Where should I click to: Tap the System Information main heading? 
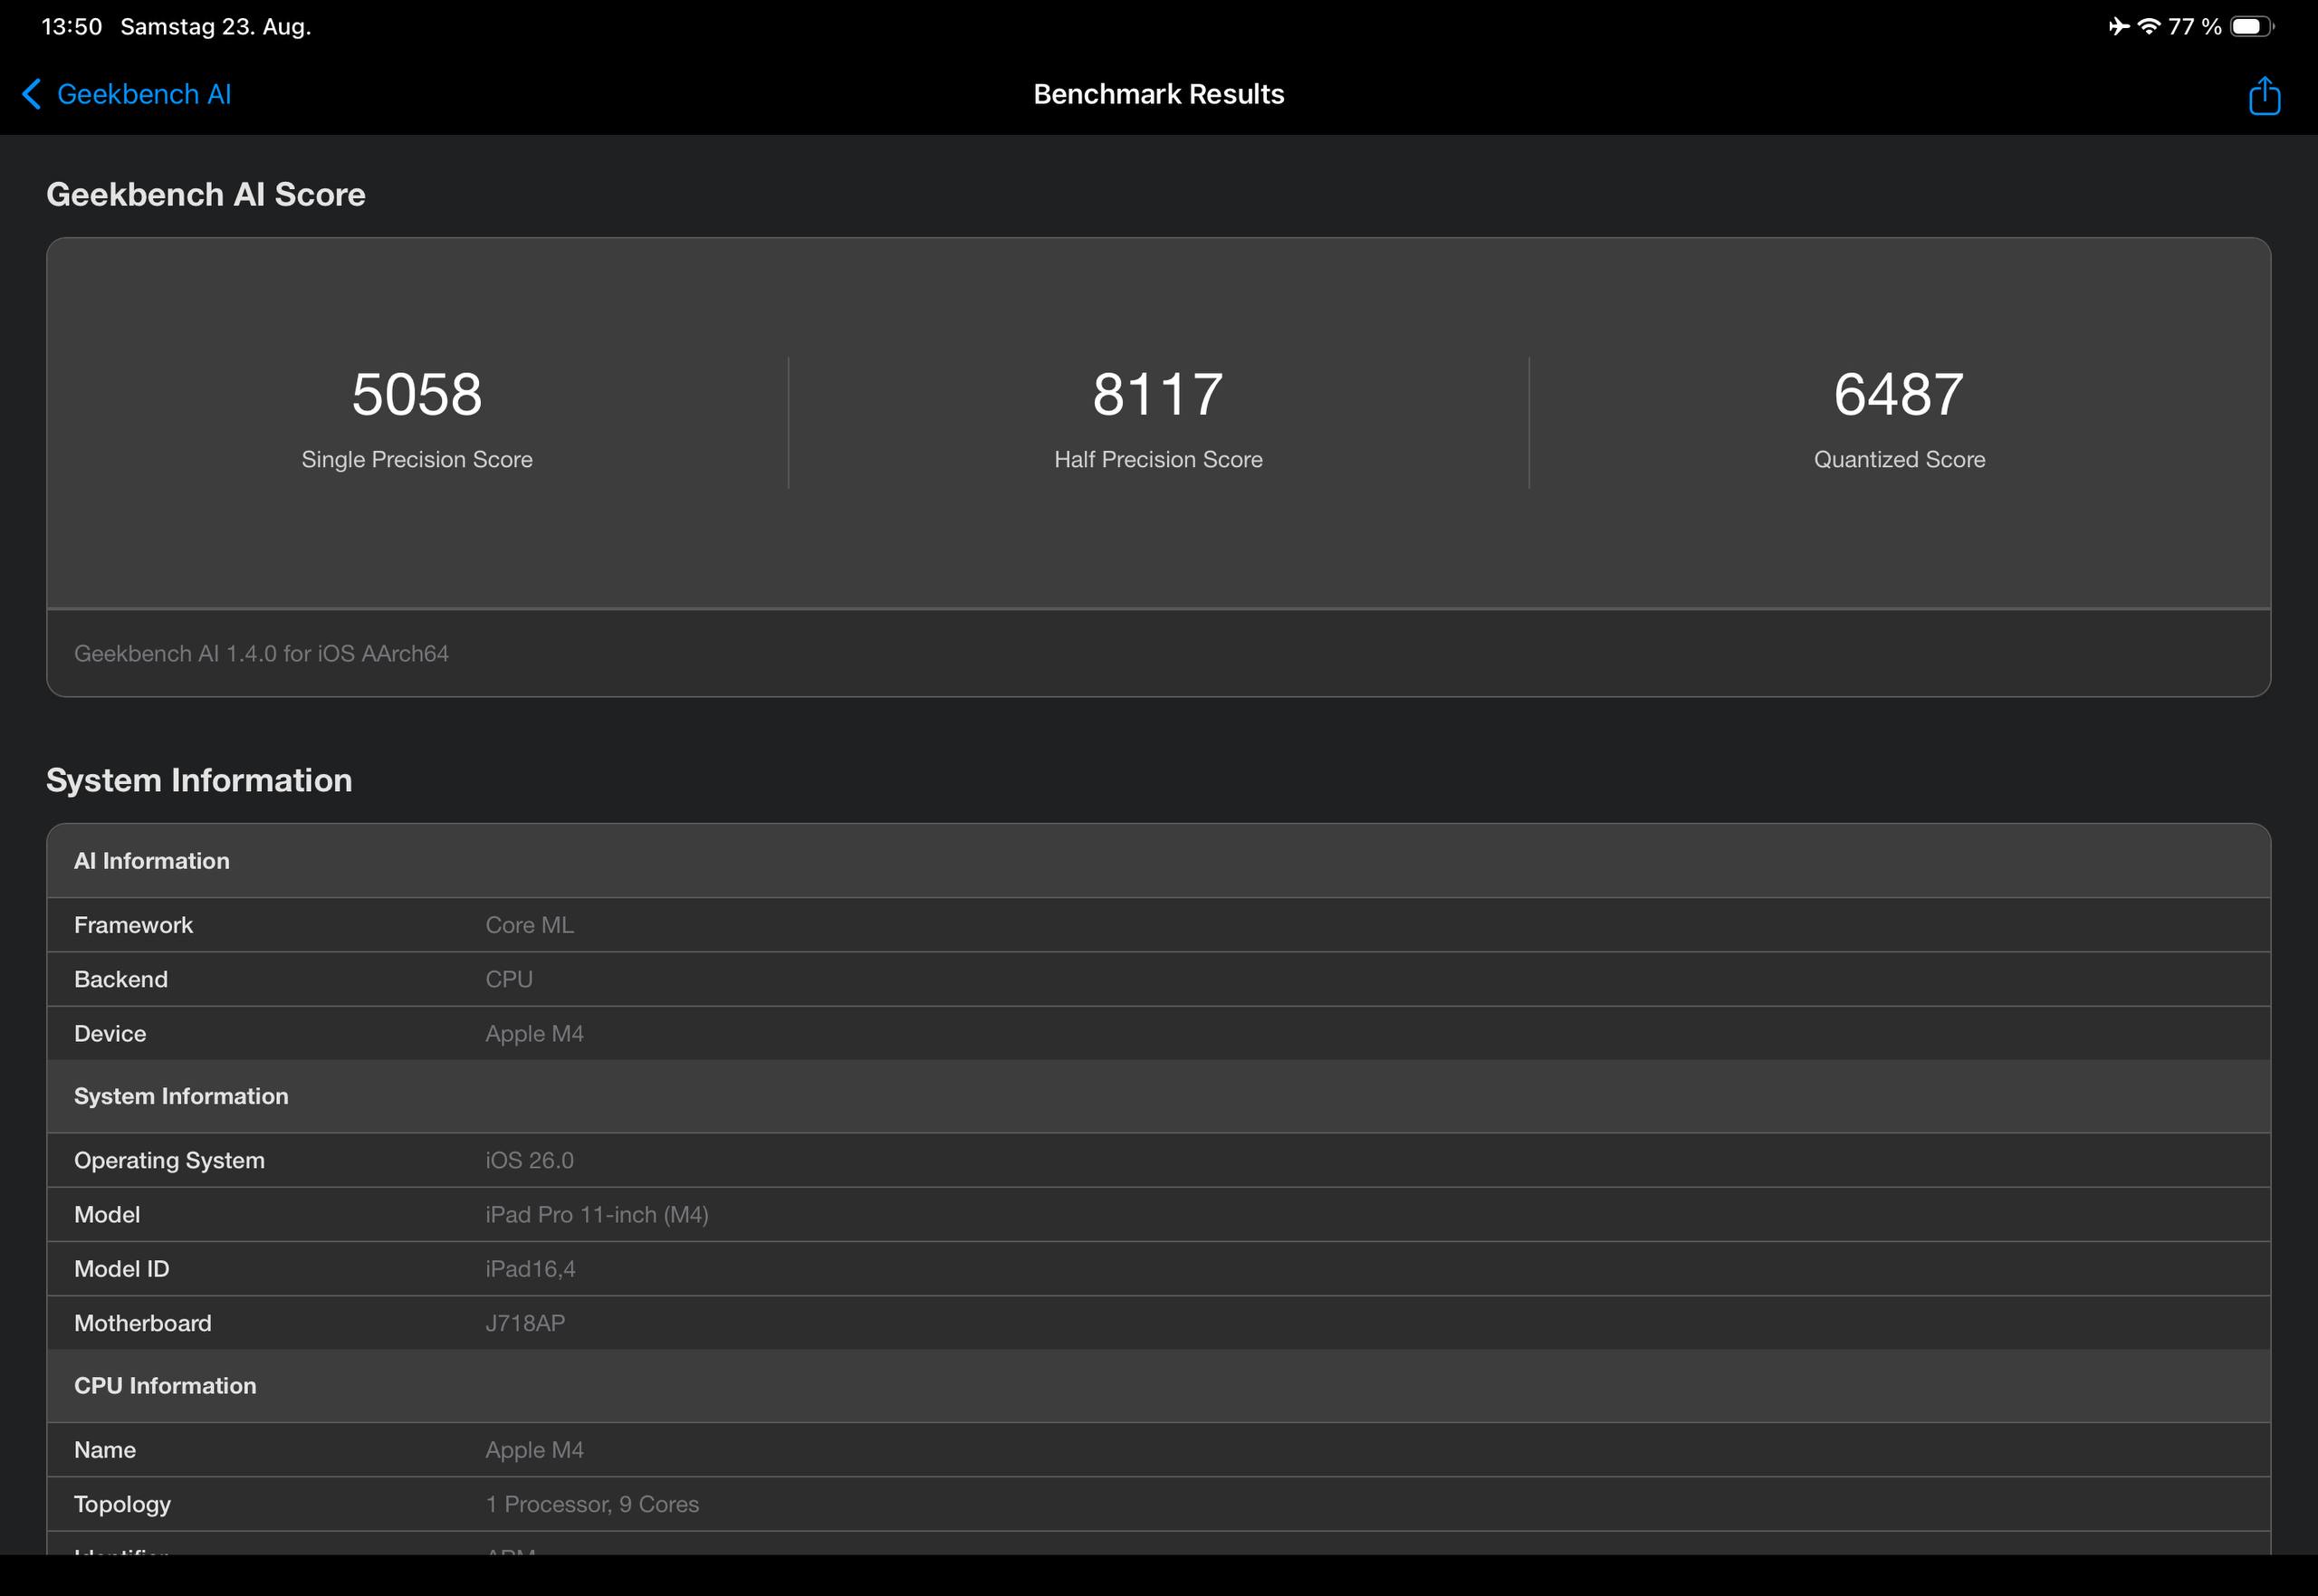pyautogui.click(x=199, y=780)
